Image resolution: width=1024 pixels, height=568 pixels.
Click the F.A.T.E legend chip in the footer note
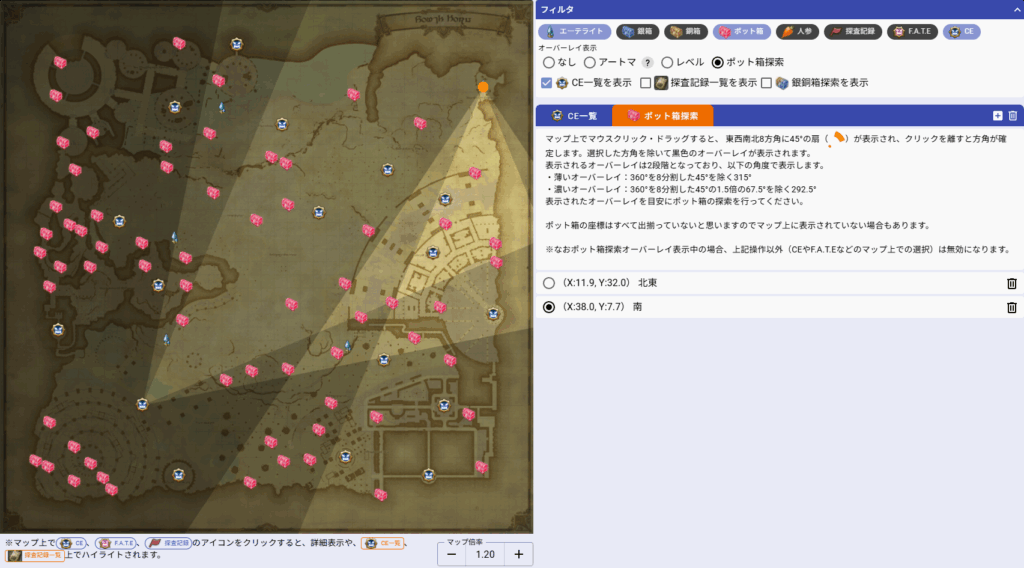tap(116, 543)
